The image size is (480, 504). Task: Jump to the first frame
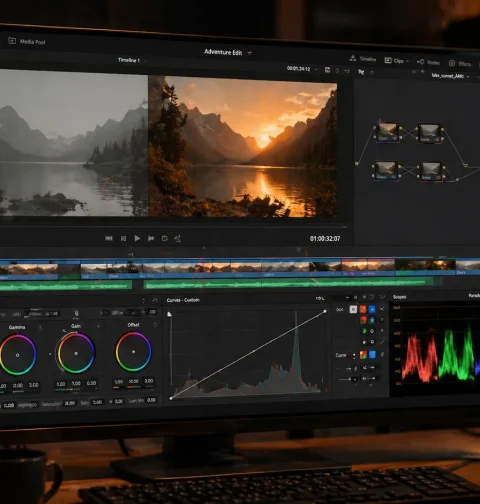click(x=109, y=238)
